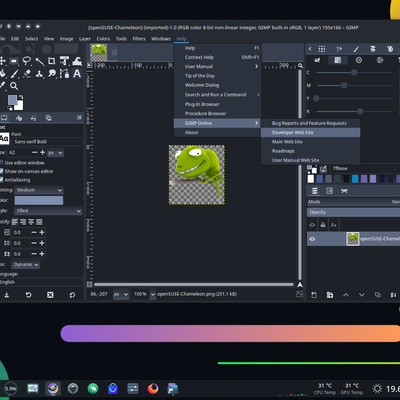Duplicate the layer in Layers panel

click(378, 295)
